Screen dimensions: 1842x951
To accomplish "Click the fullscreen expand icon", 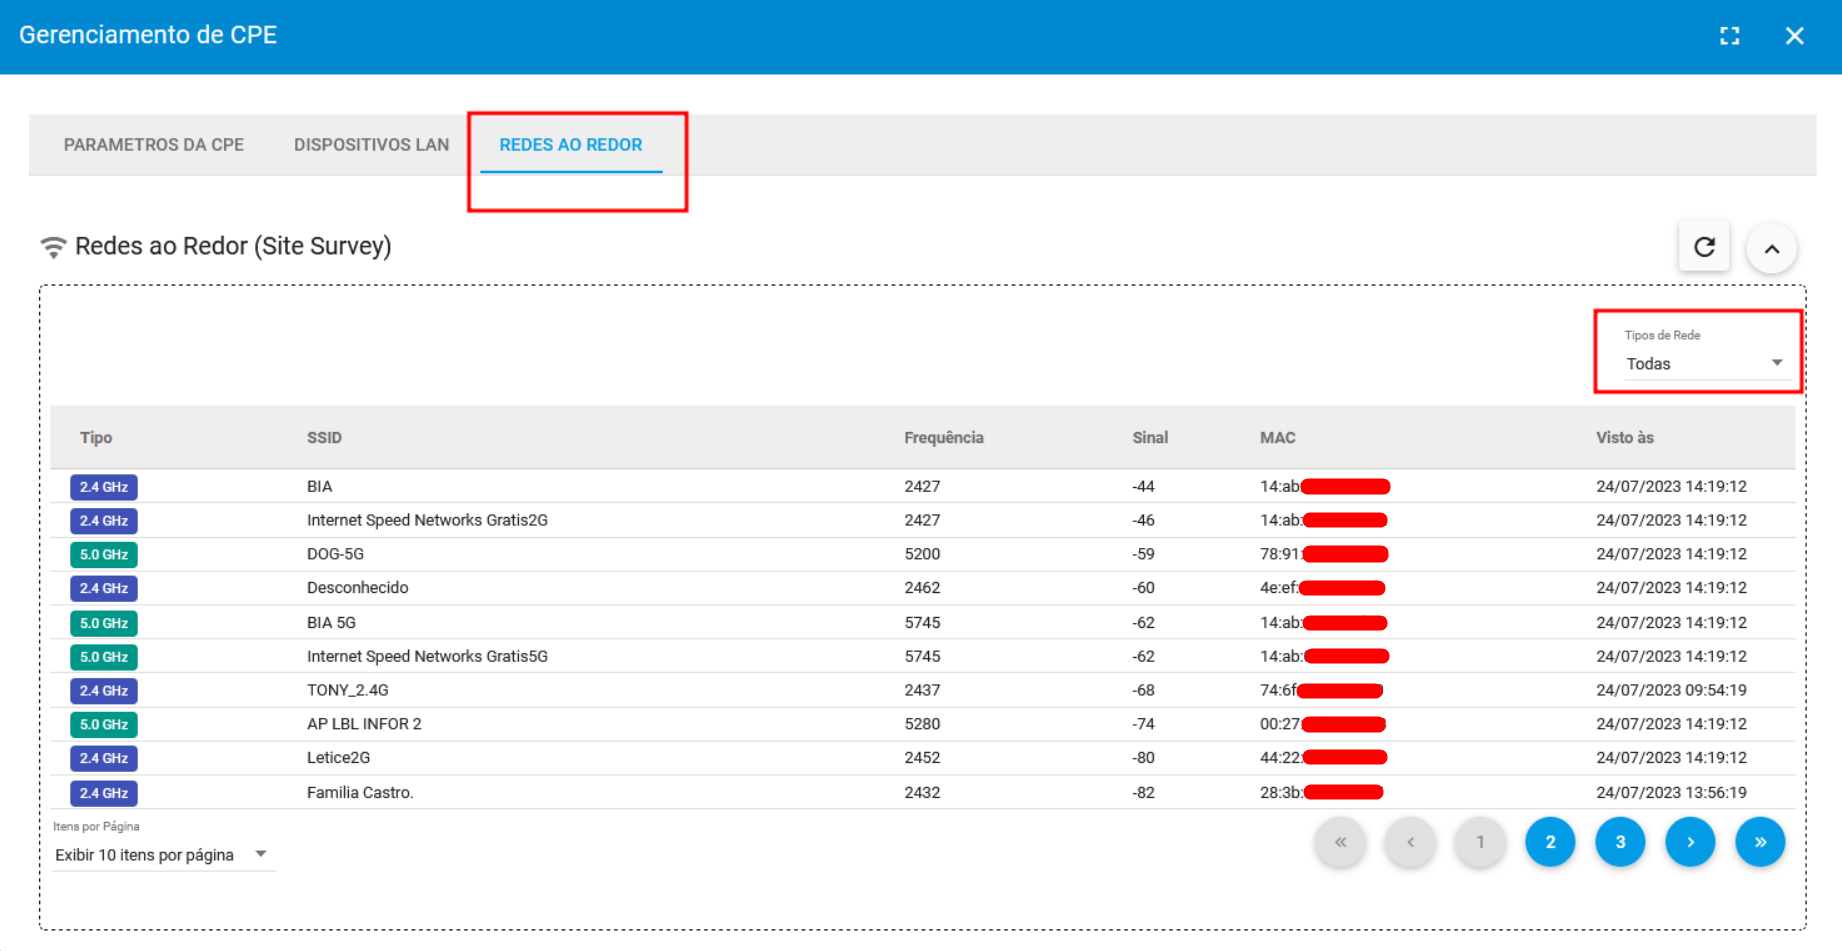I will [x=1729, y=36].
